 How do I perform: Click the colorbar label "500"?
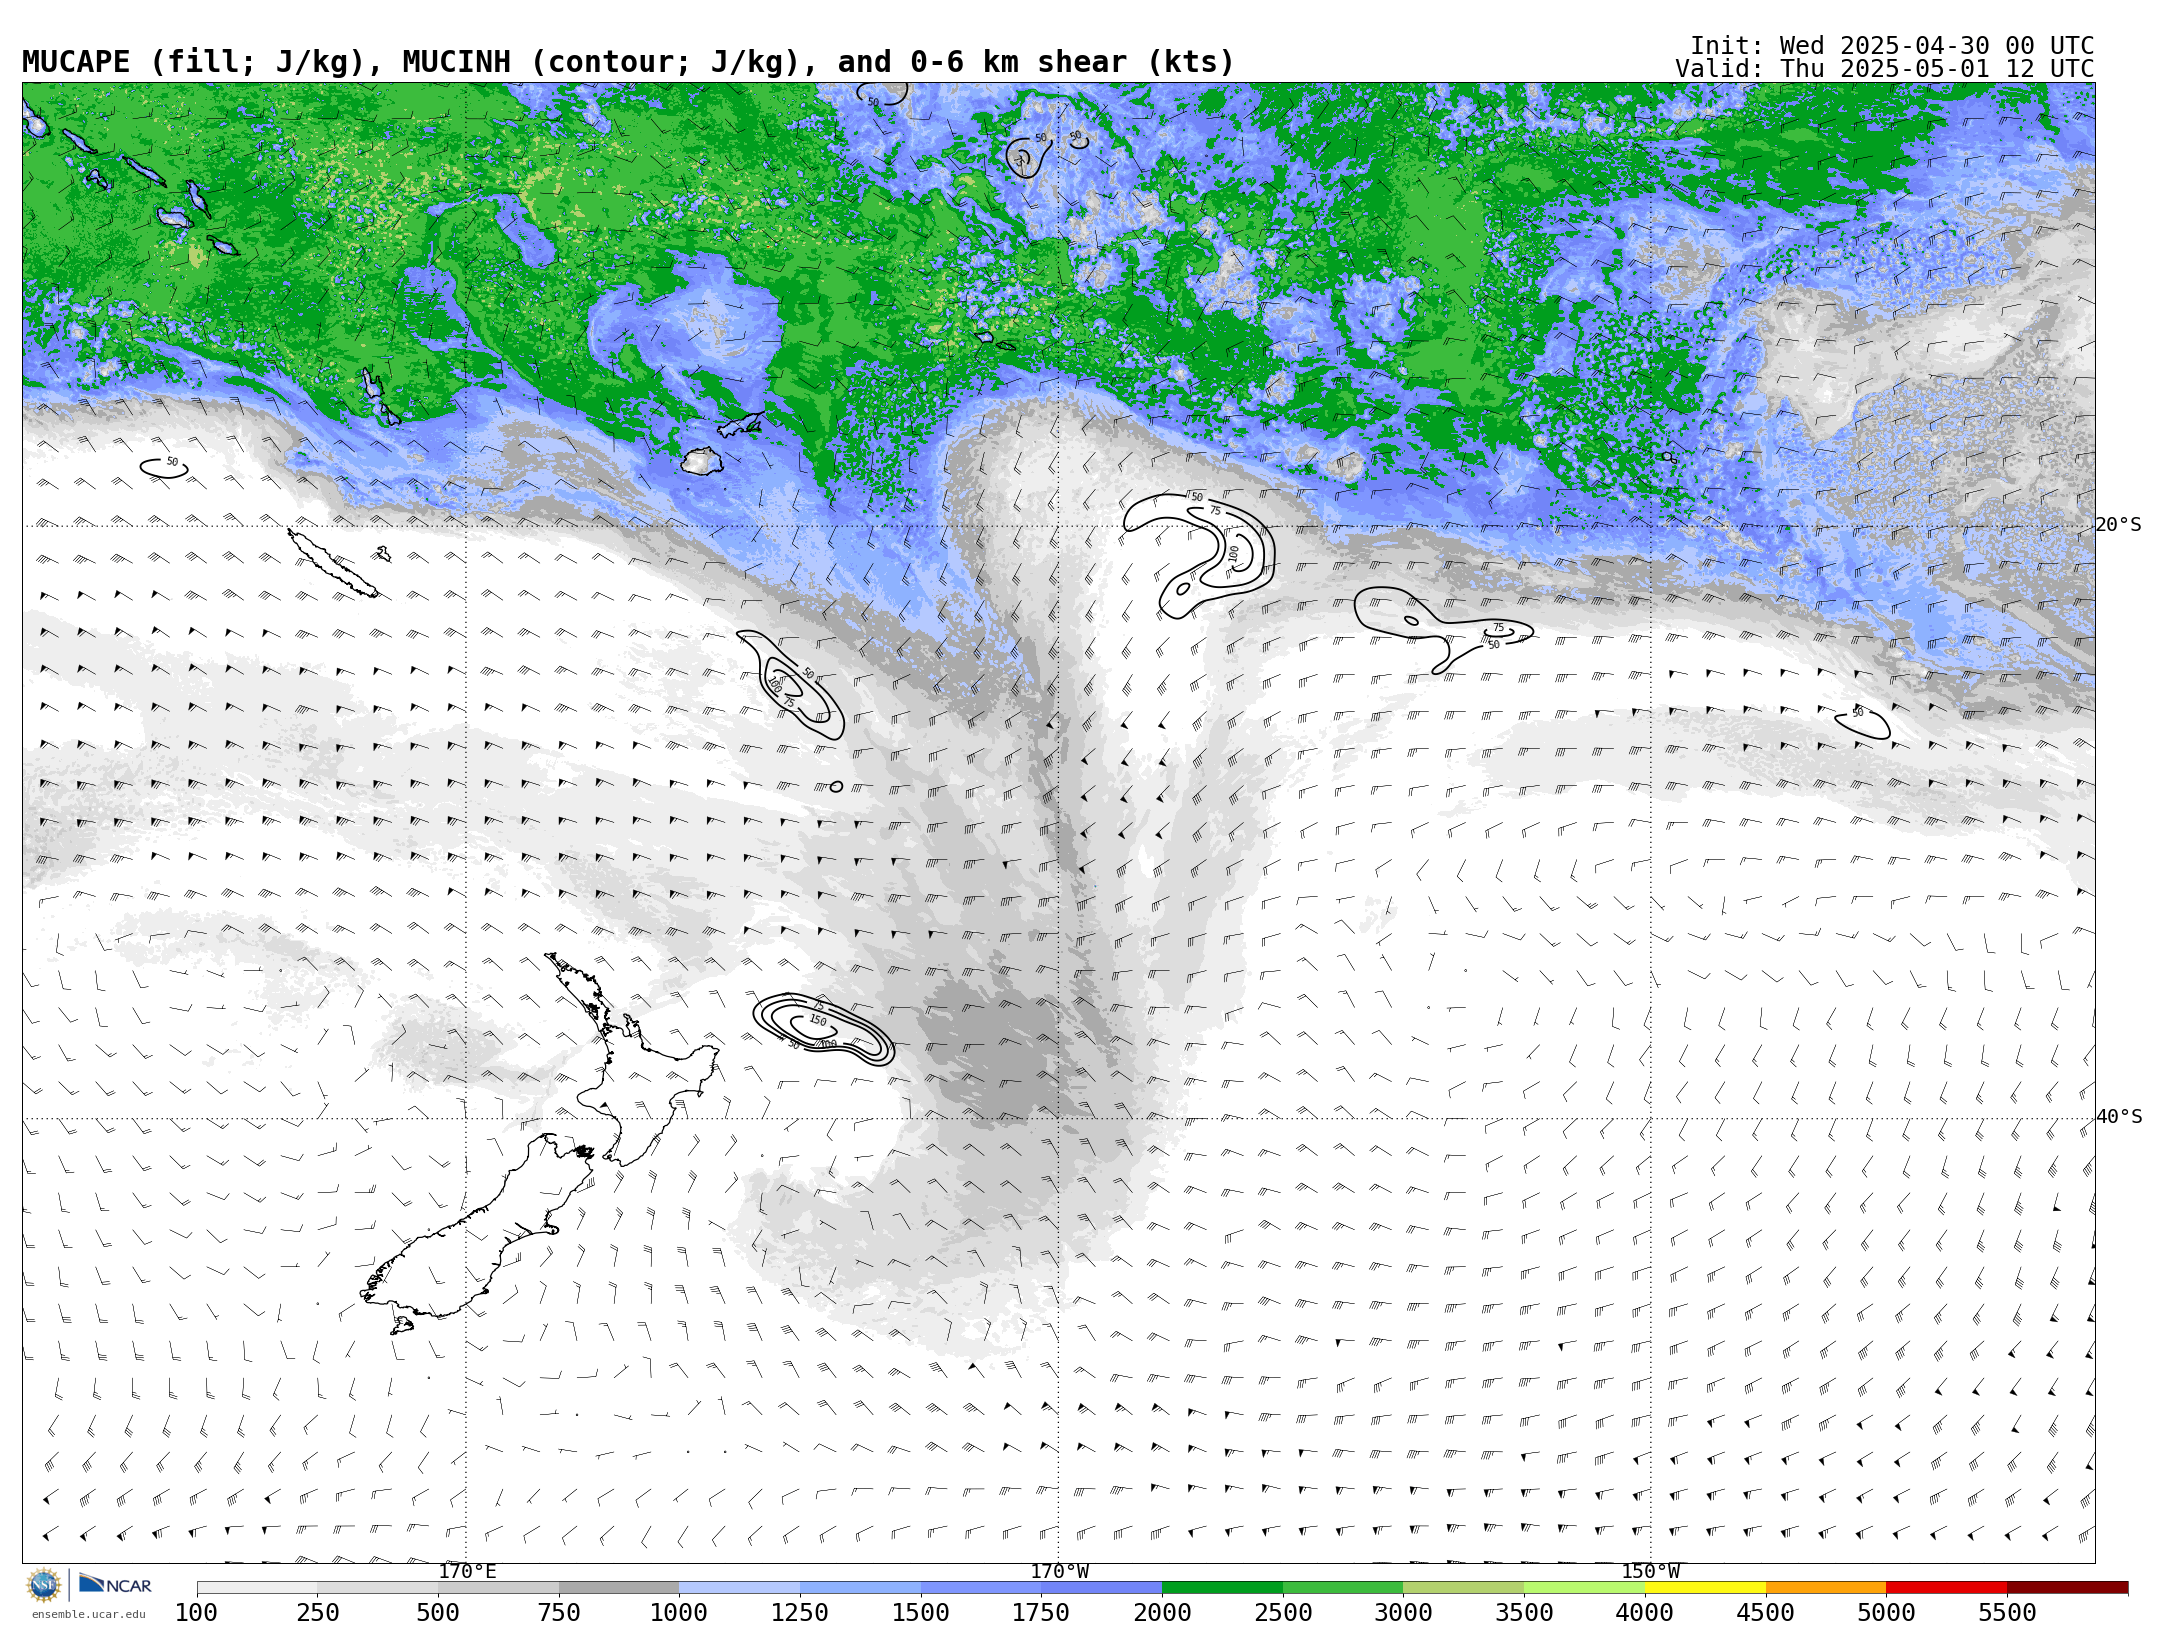coord(438,1613)
